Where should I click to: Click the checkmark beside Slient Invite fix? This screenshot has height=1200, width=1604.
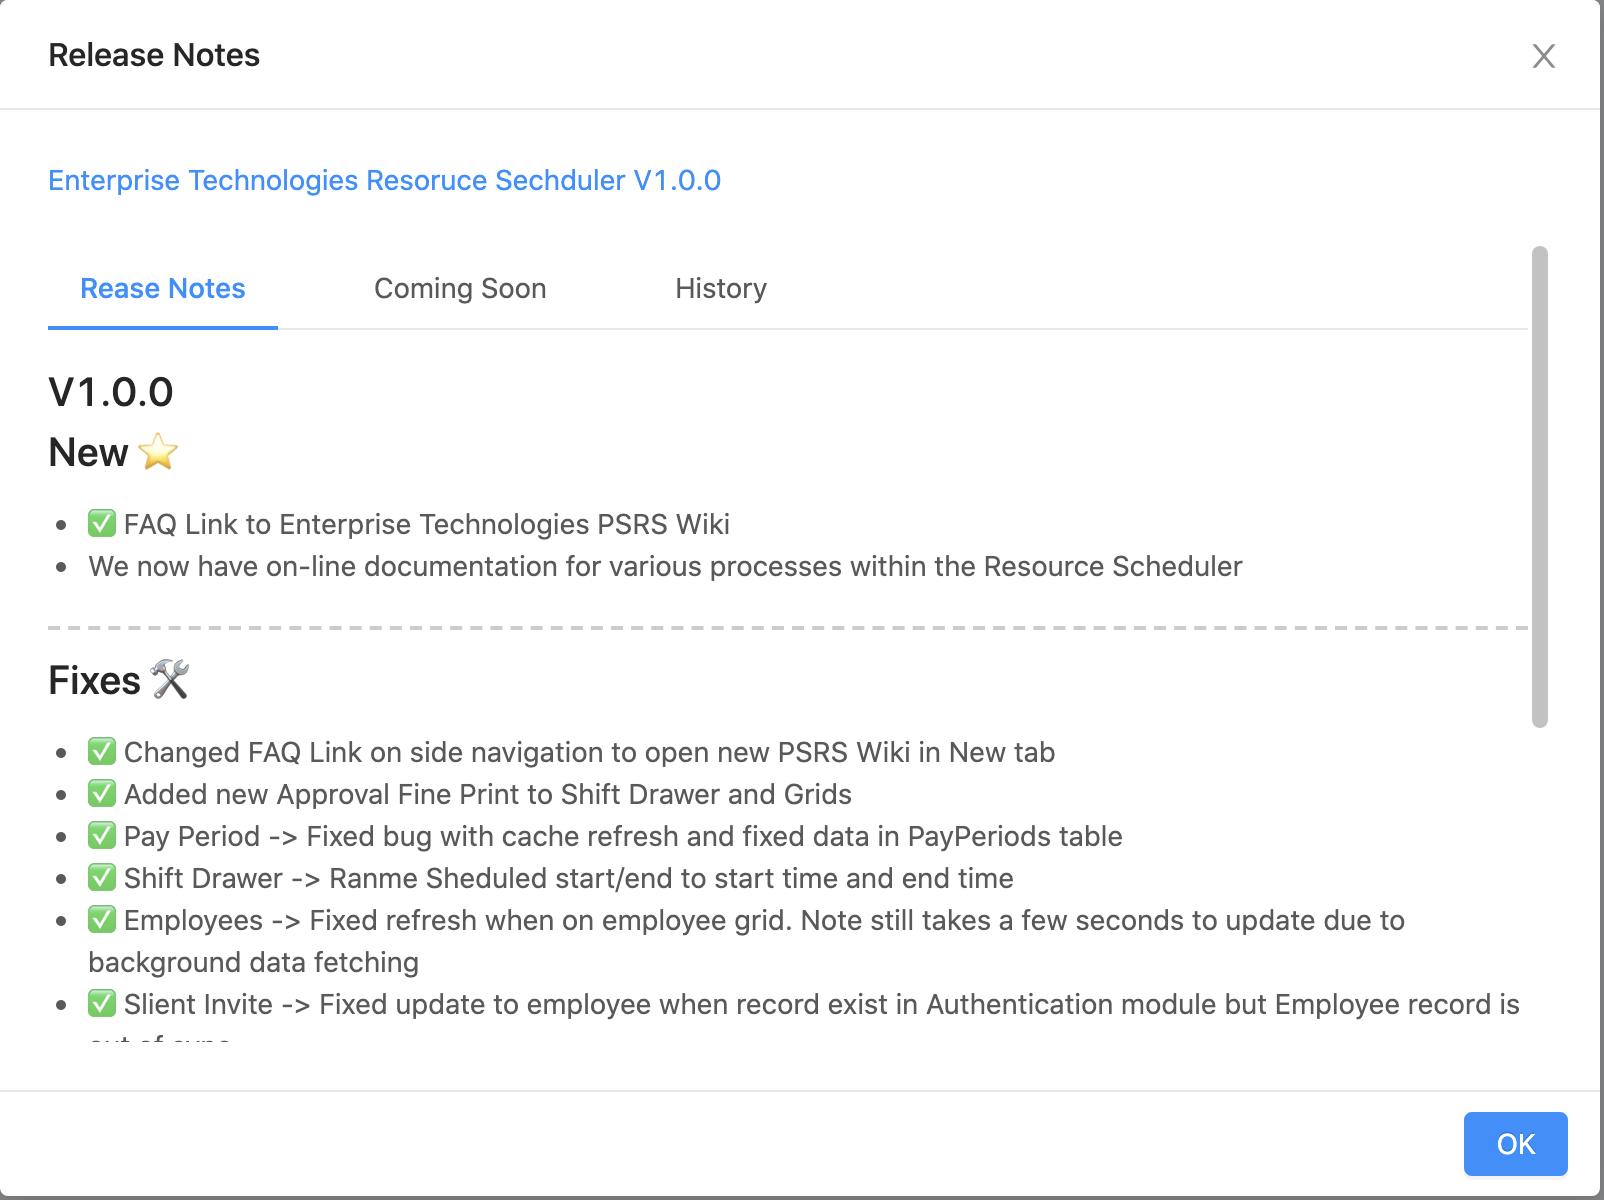[x=102, y=1003]
